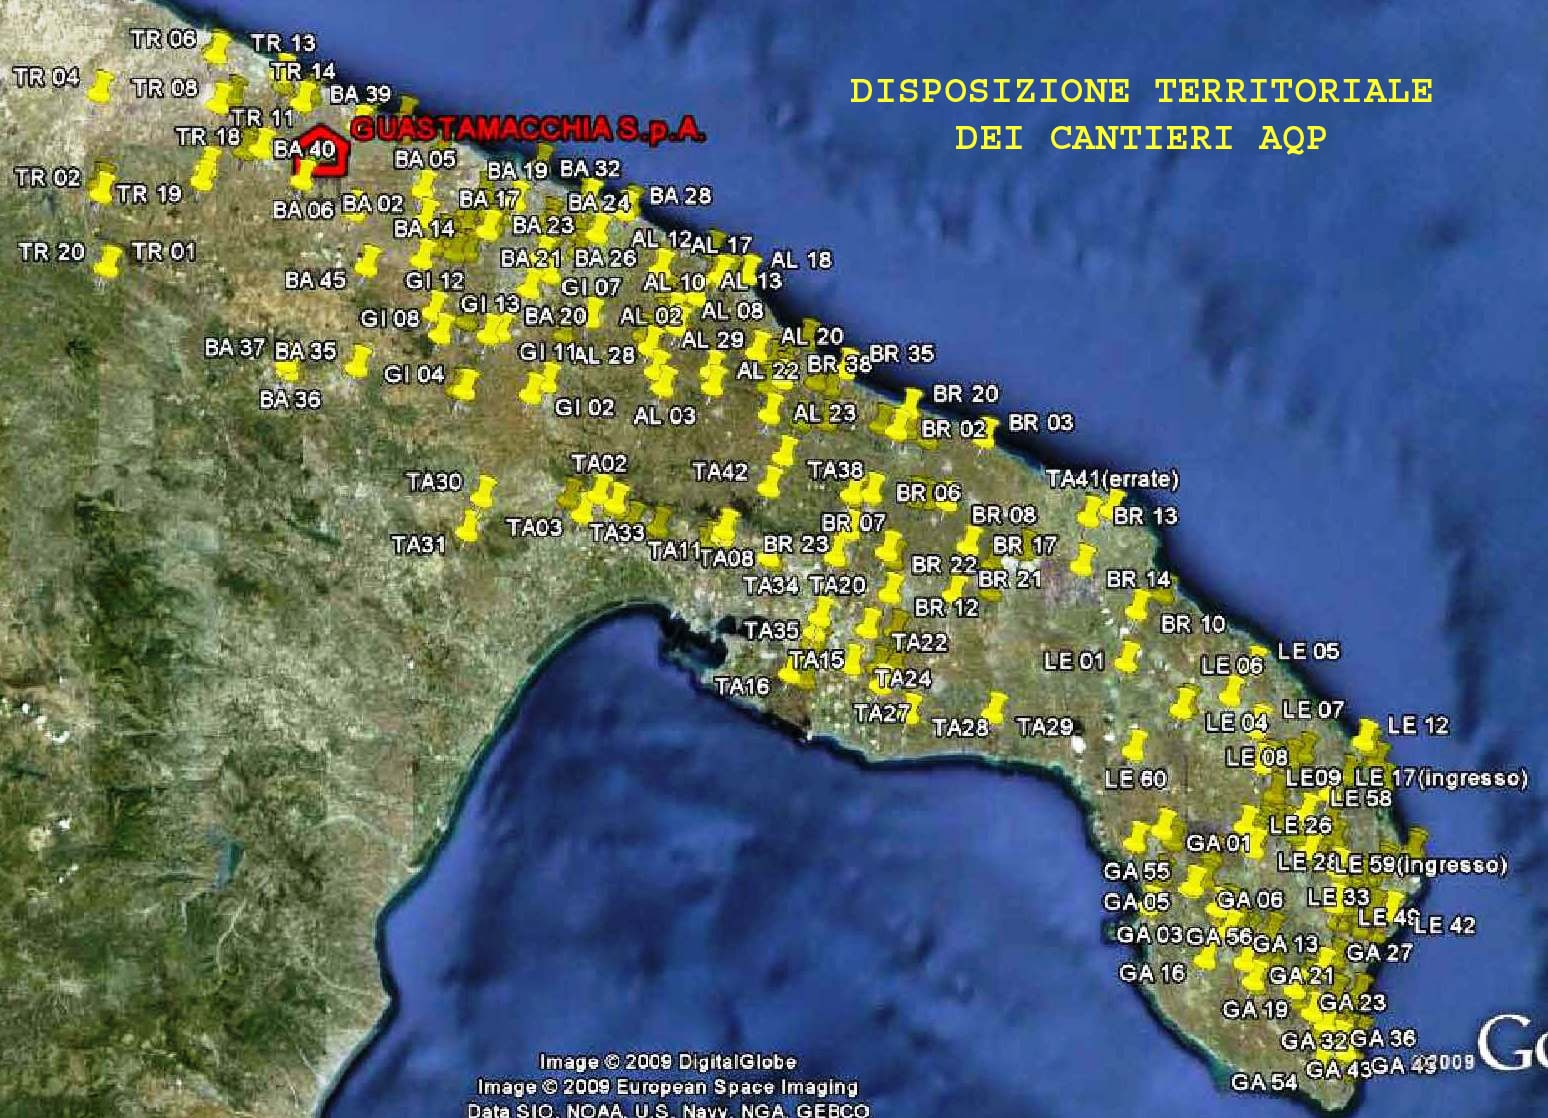
Task: Click 'Image © 2009 European Space Imaging' text
Action: [668, 1086]
